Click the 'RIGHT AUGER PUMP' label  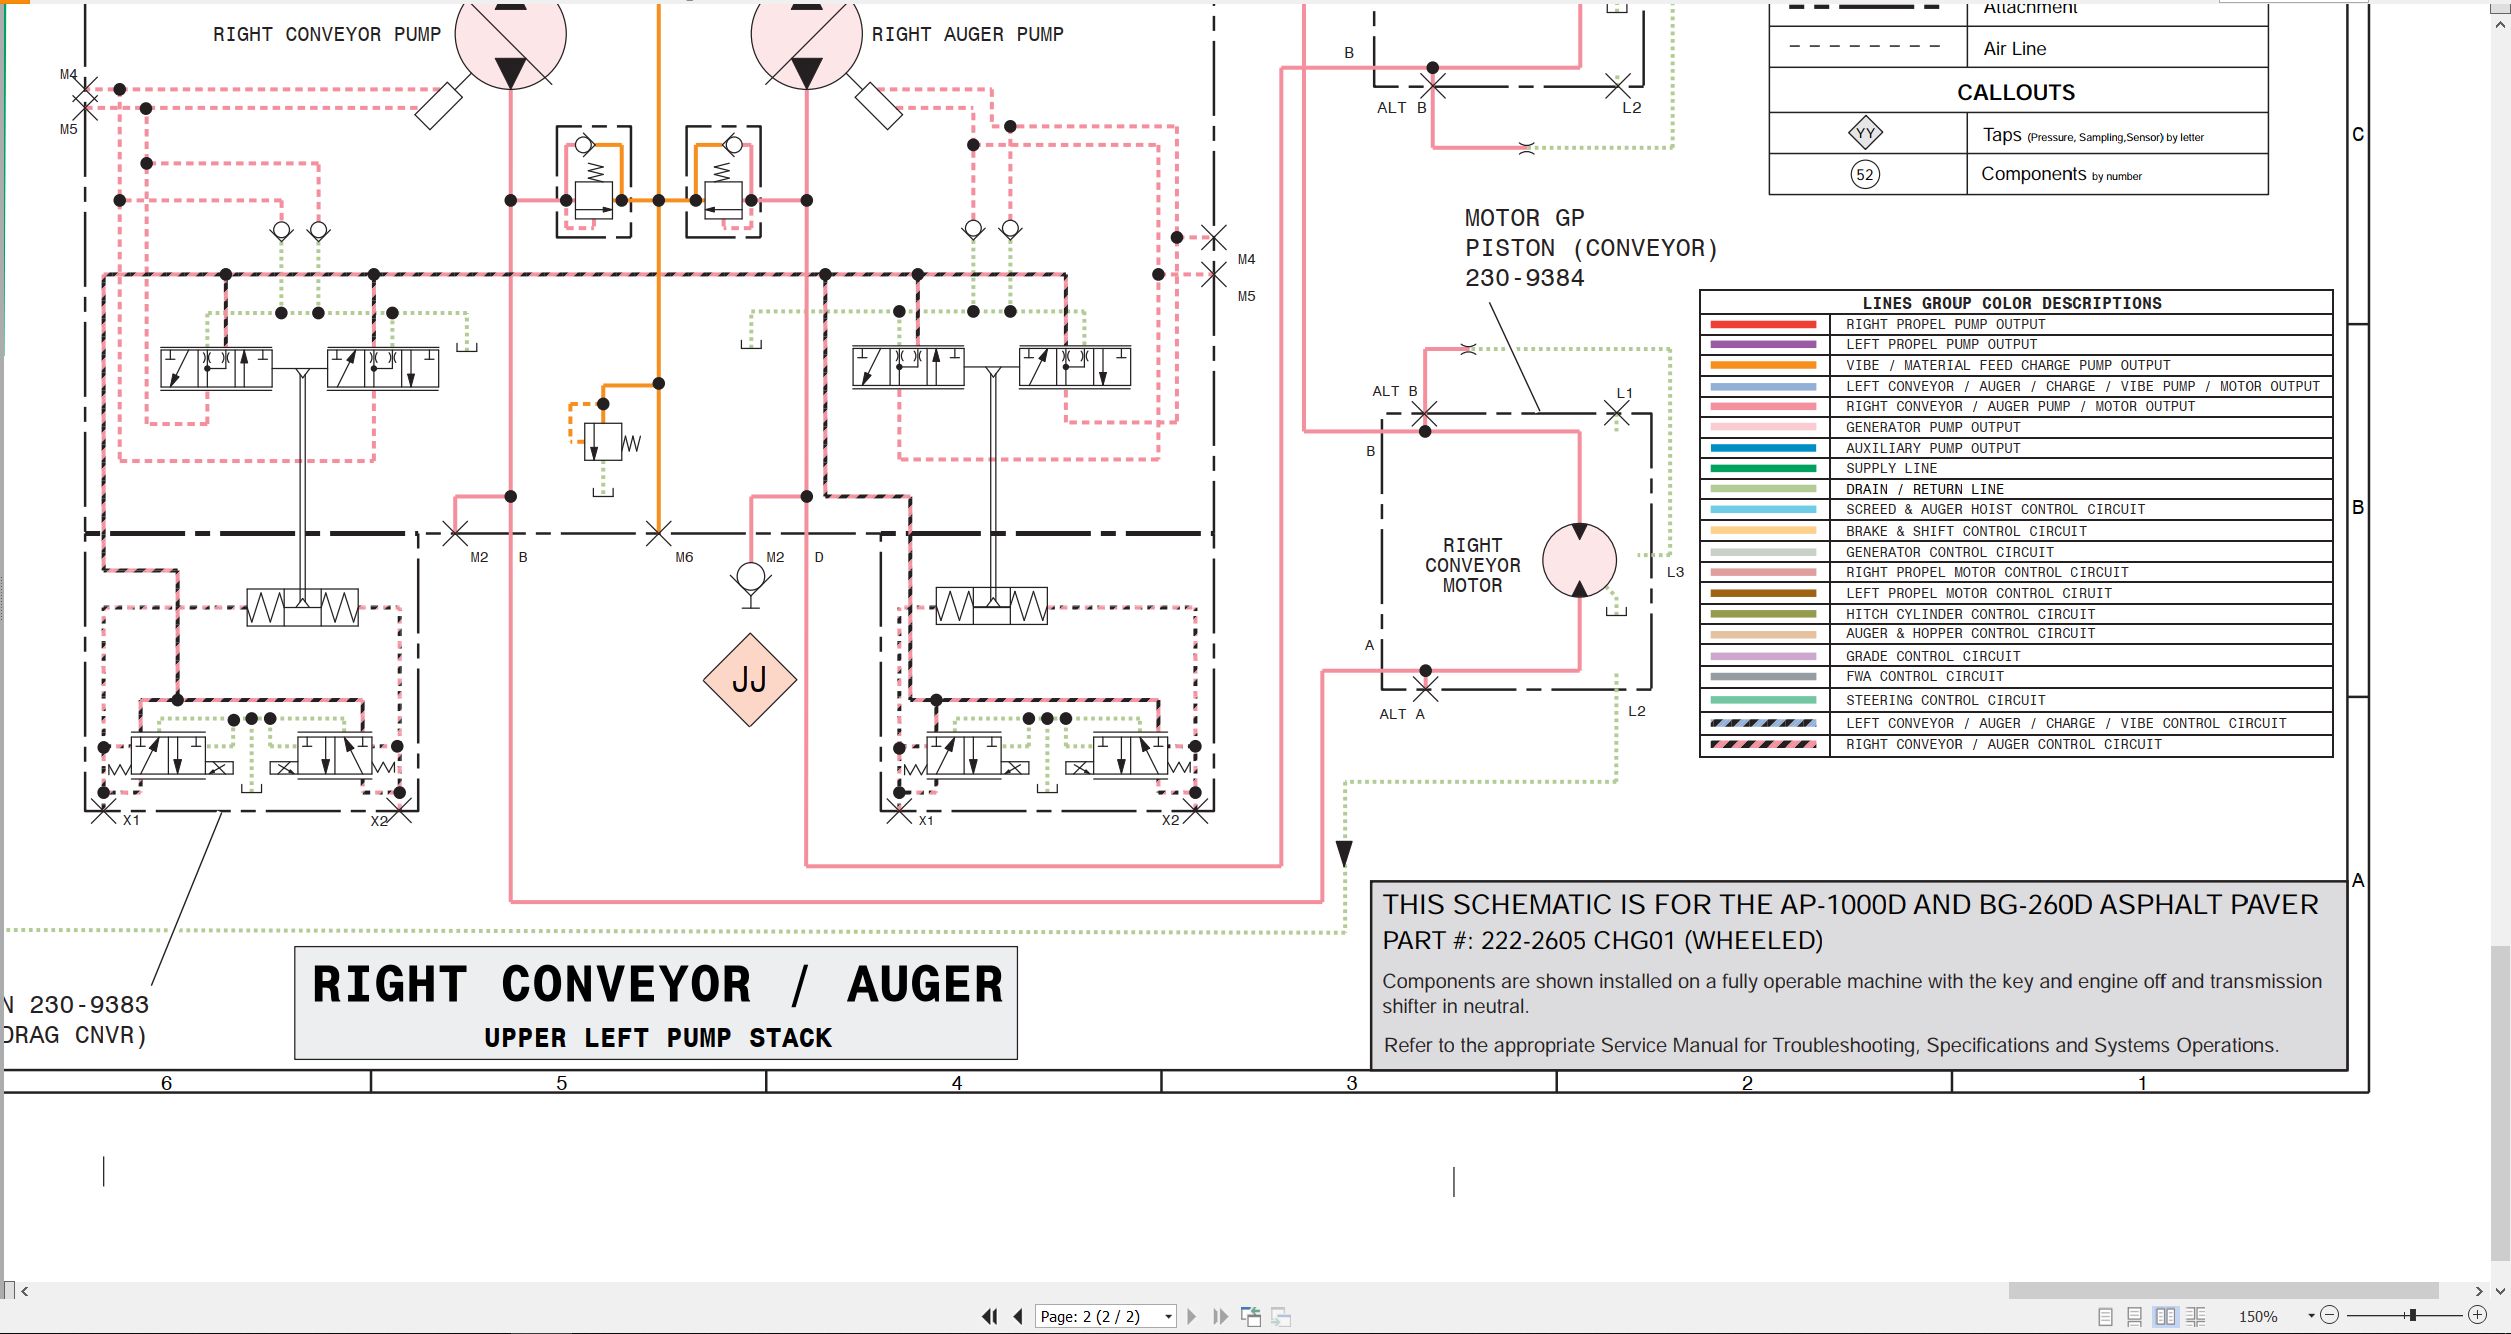click(x=967, y=35)
